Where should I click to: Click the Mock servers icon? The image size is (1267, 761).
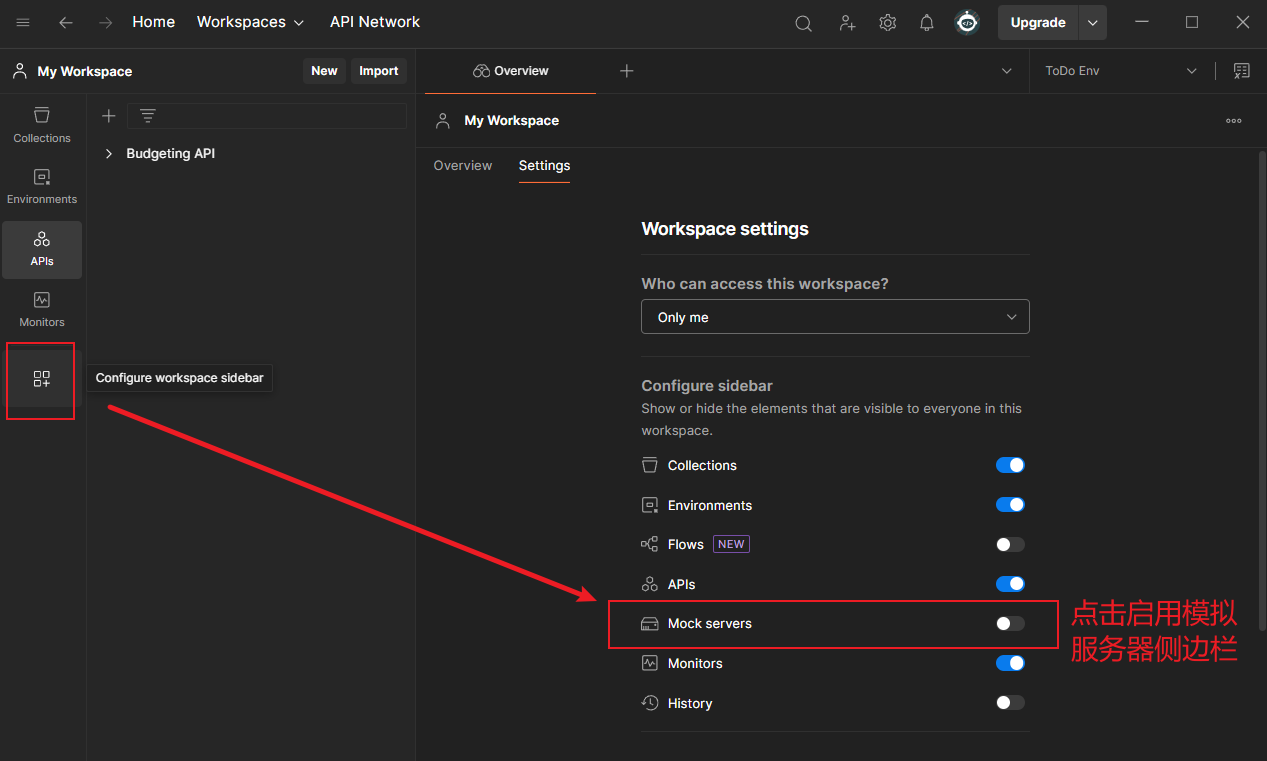click(x=650, y=624)
